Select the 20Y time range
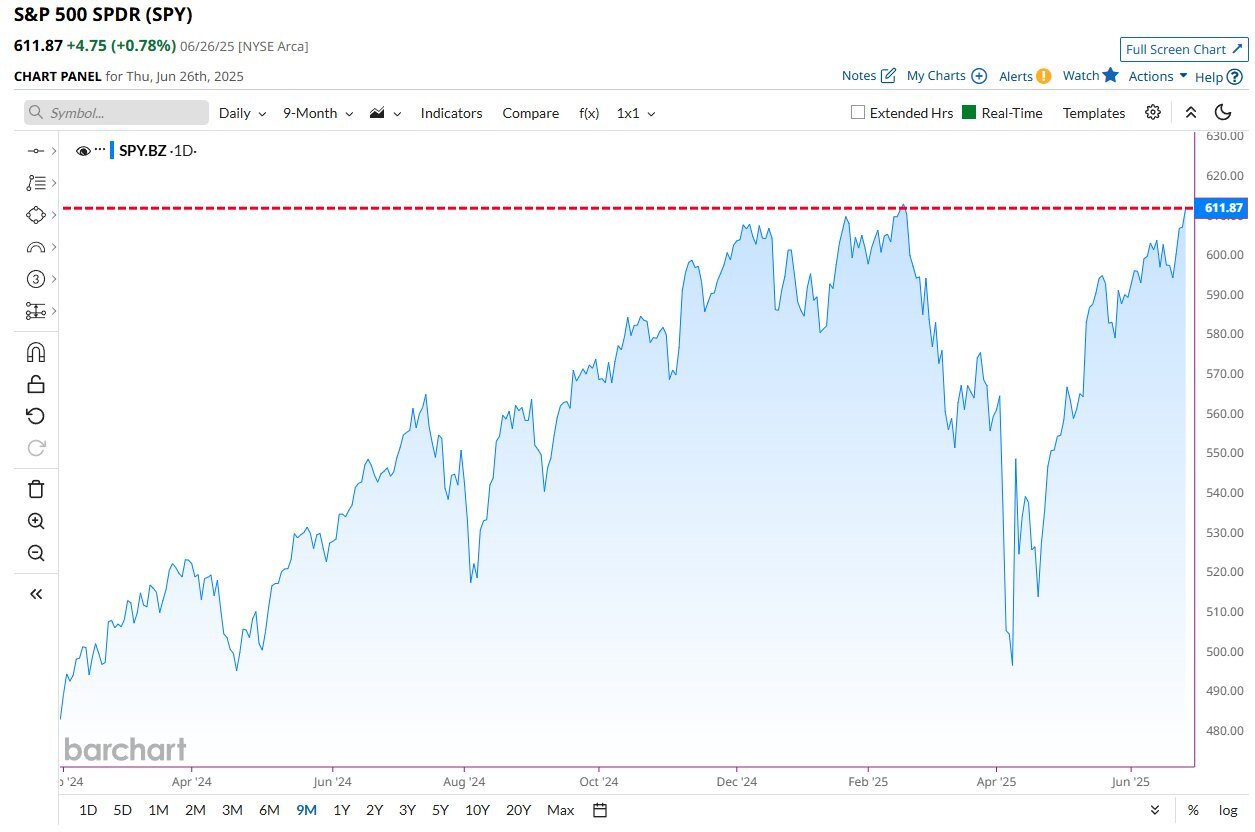The image size is (1255, 832). tap(518, 810)
